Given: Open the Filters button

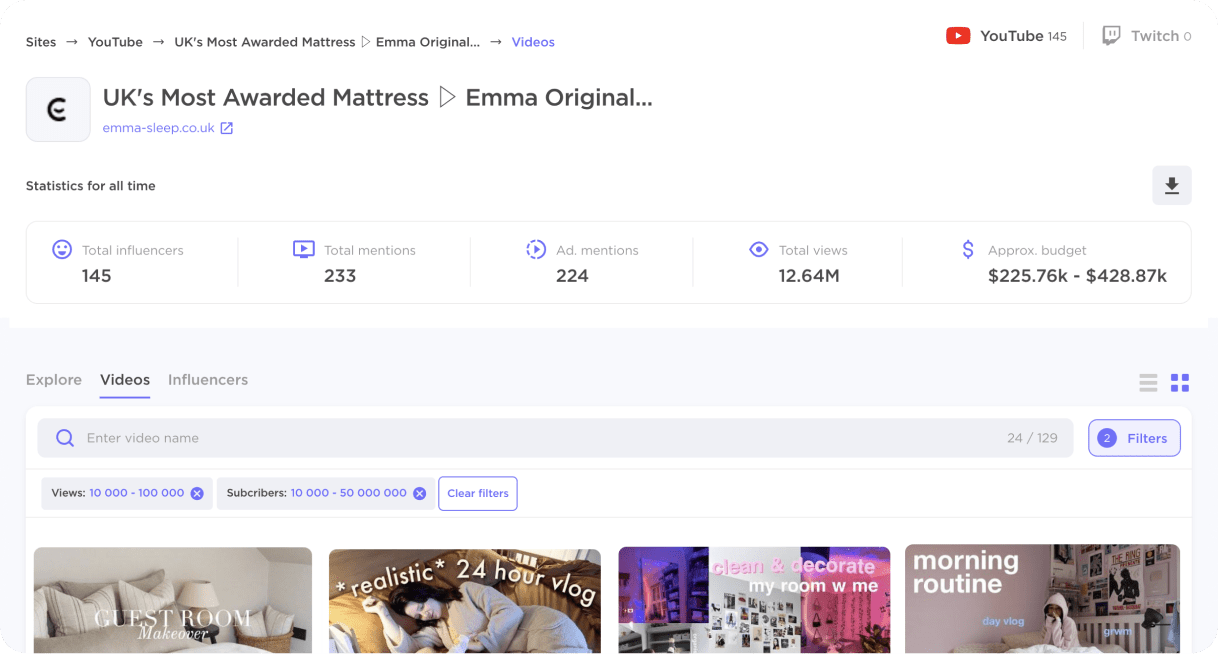Looking at the screenshot, I should [1134, 438].
